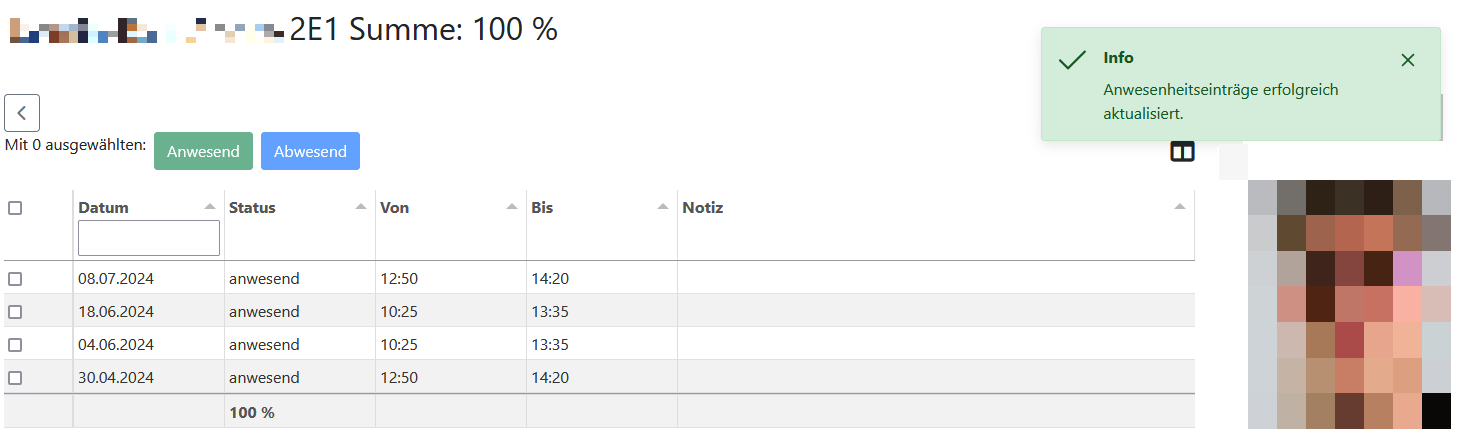
Task: Sort by Notiz column arrow
Action: point(1180,206)
